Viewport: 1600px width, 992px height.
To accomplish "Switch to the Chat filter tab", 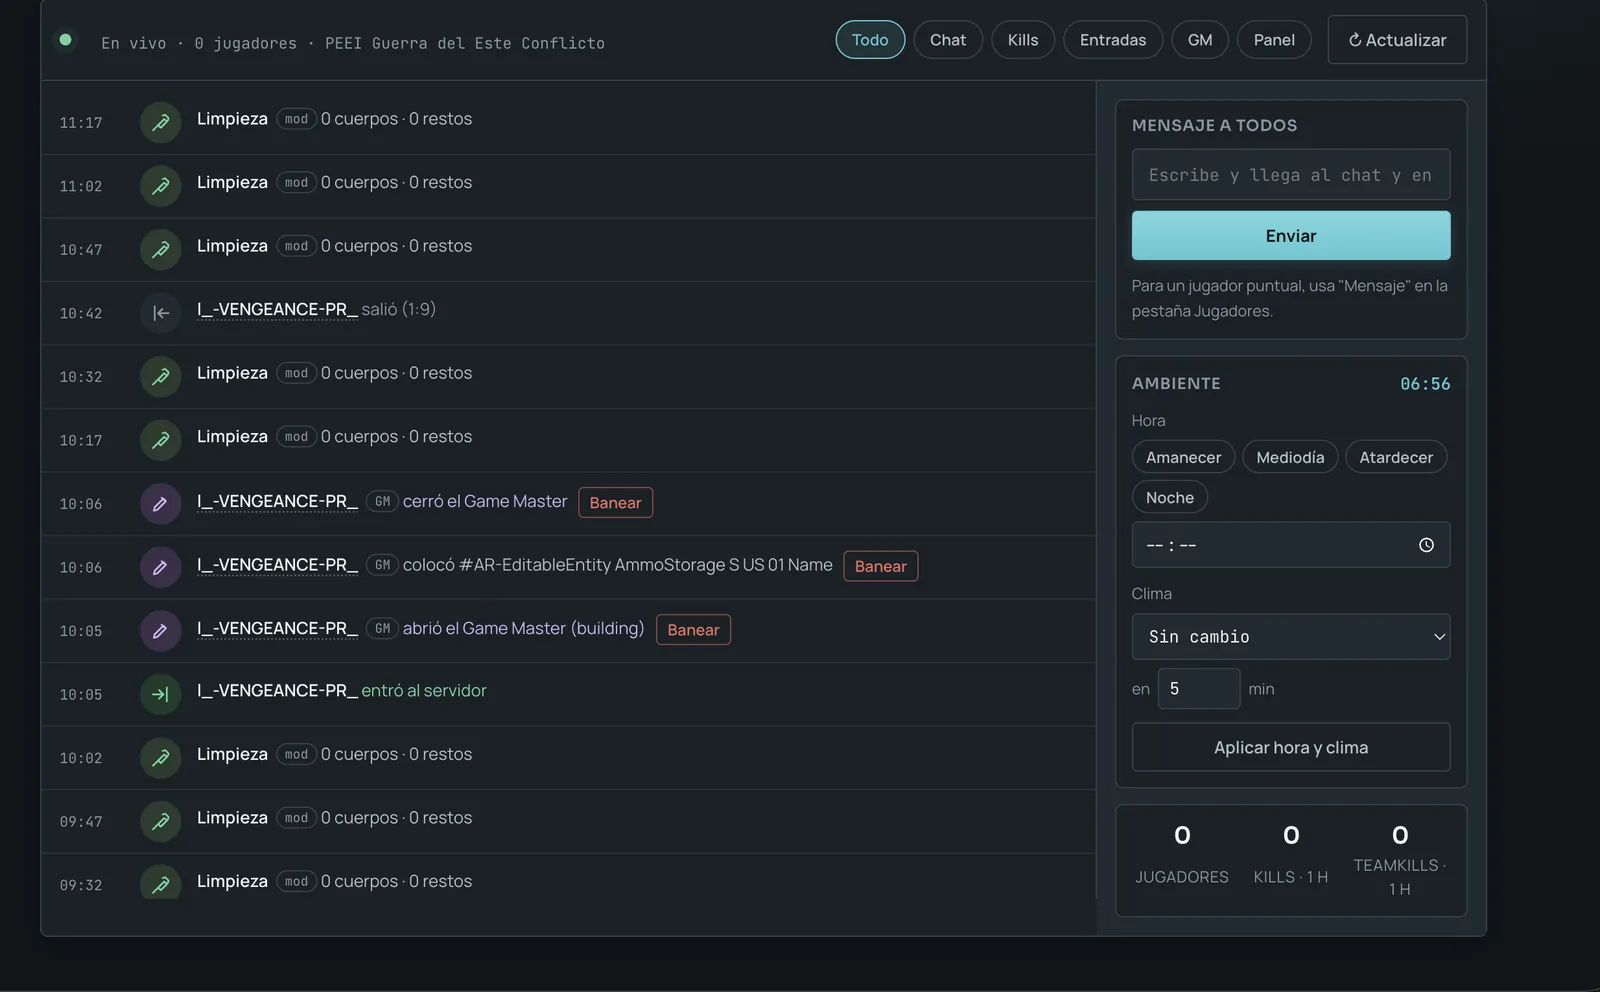I will [x=948, y=40].
